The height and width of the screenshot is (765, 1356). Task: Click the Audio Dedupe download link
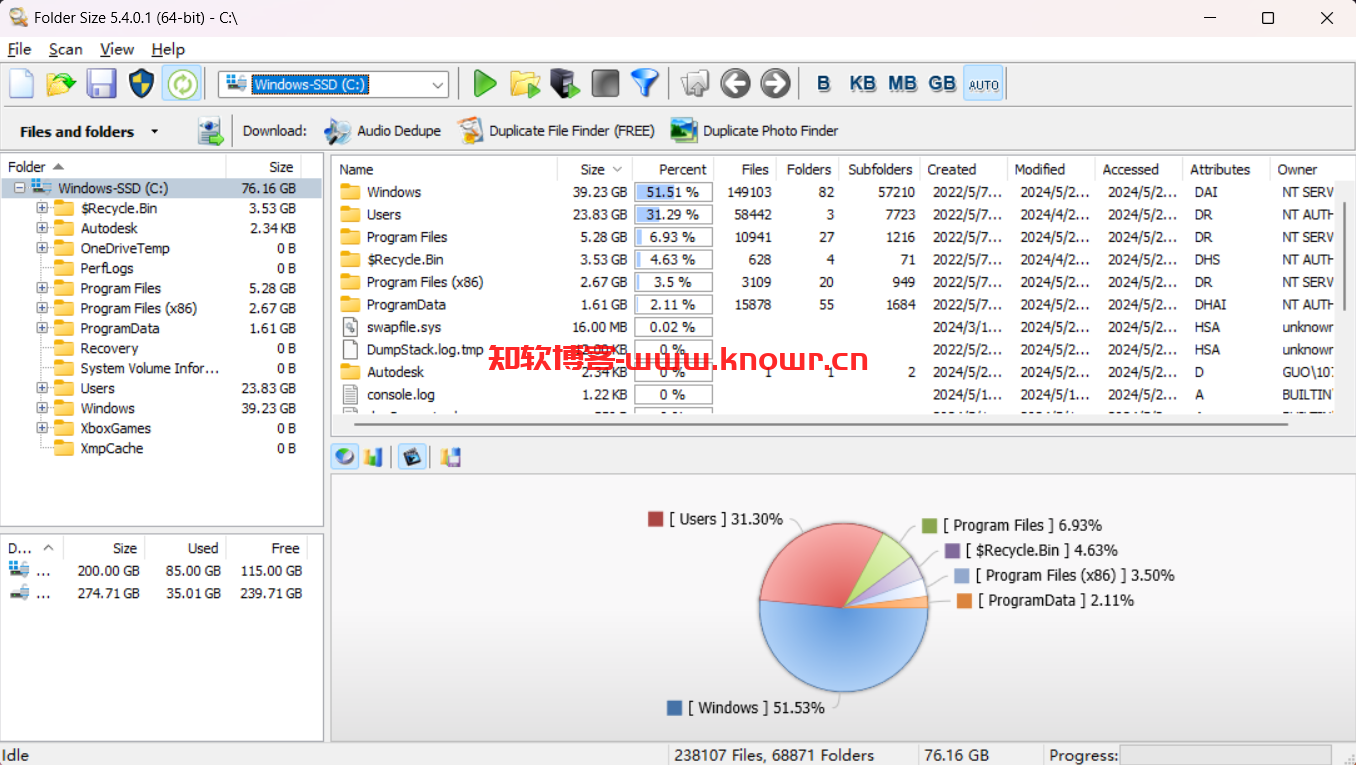pos(383,131)
